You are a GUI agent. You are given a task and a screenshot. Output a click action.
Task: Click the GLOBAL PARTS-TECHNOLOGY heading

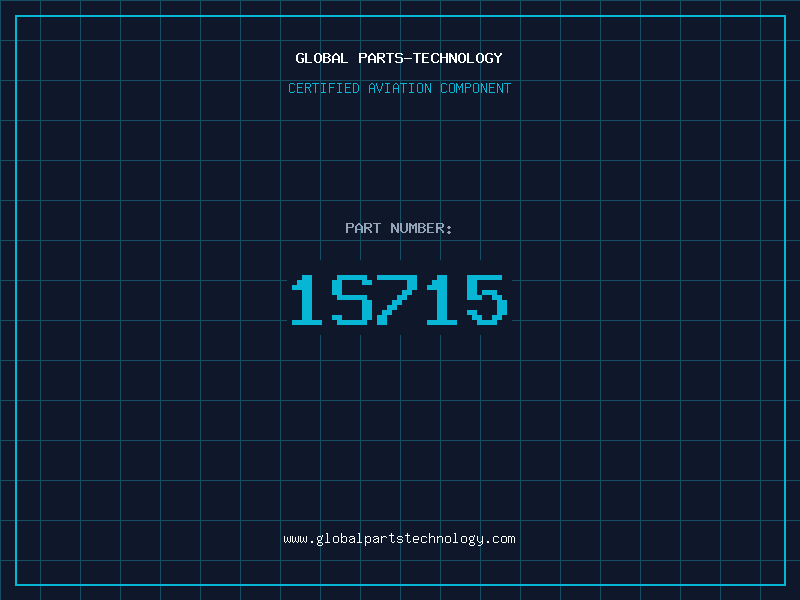pos(399,58)
